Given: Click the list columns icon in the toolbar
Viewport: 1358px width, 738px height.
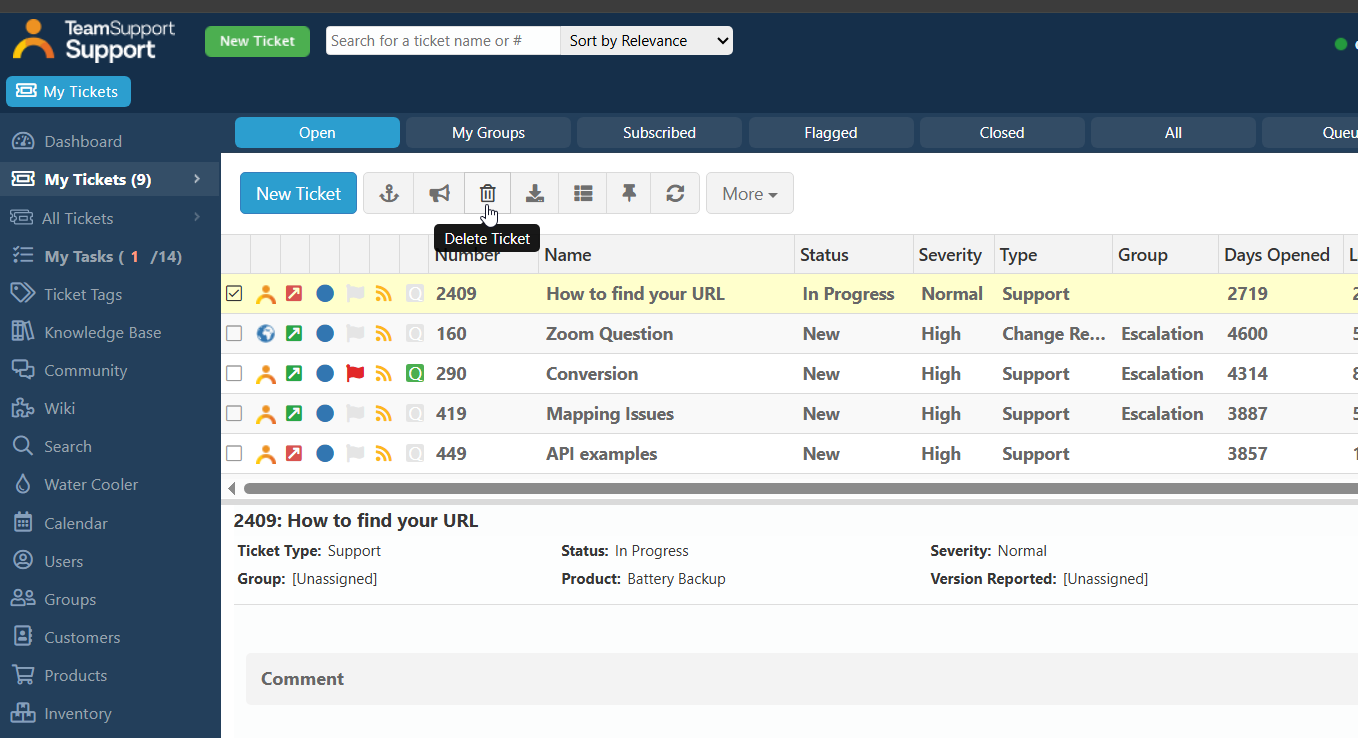Looking at the screenshot, I should (x=583, y=193).
